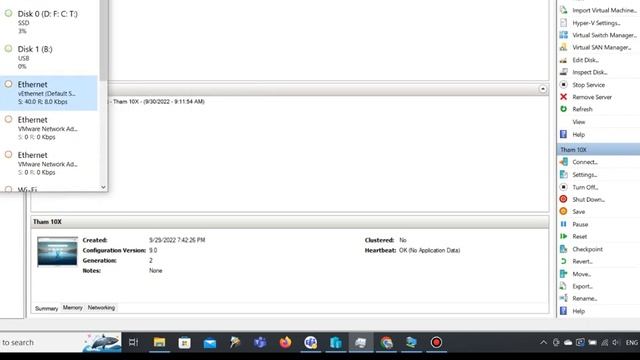Switch to the Memory tab
This screenshot has width=640, height=360.
coord(73,308)
